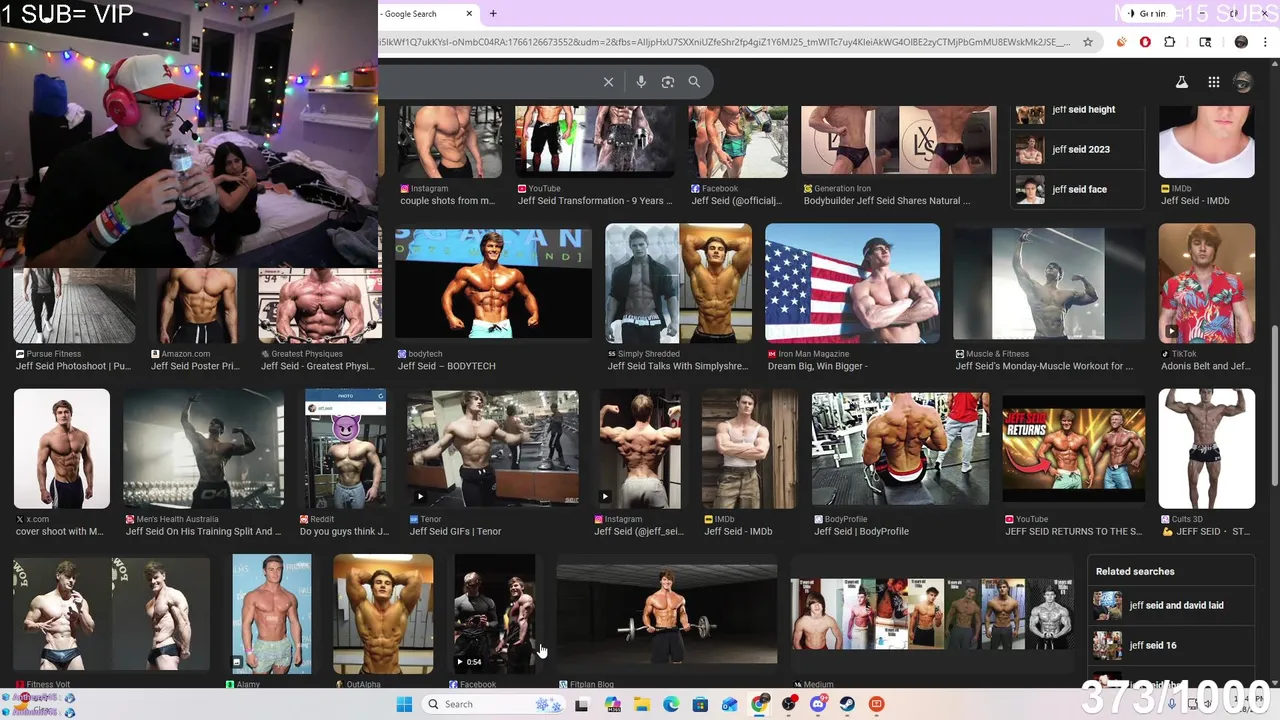Open File Explorer from the taskbar
1280x720 pixels.
point(641,704)
